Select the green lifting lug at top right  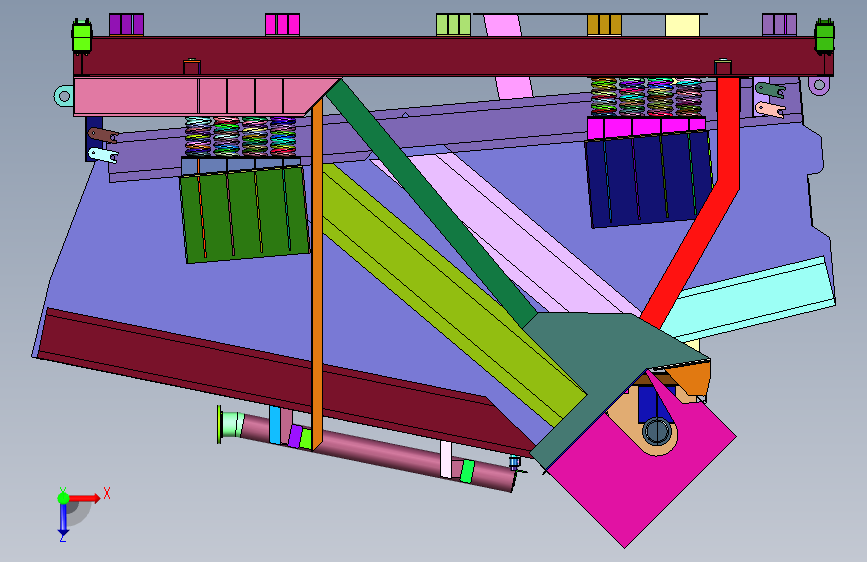(x=824, y=37)
